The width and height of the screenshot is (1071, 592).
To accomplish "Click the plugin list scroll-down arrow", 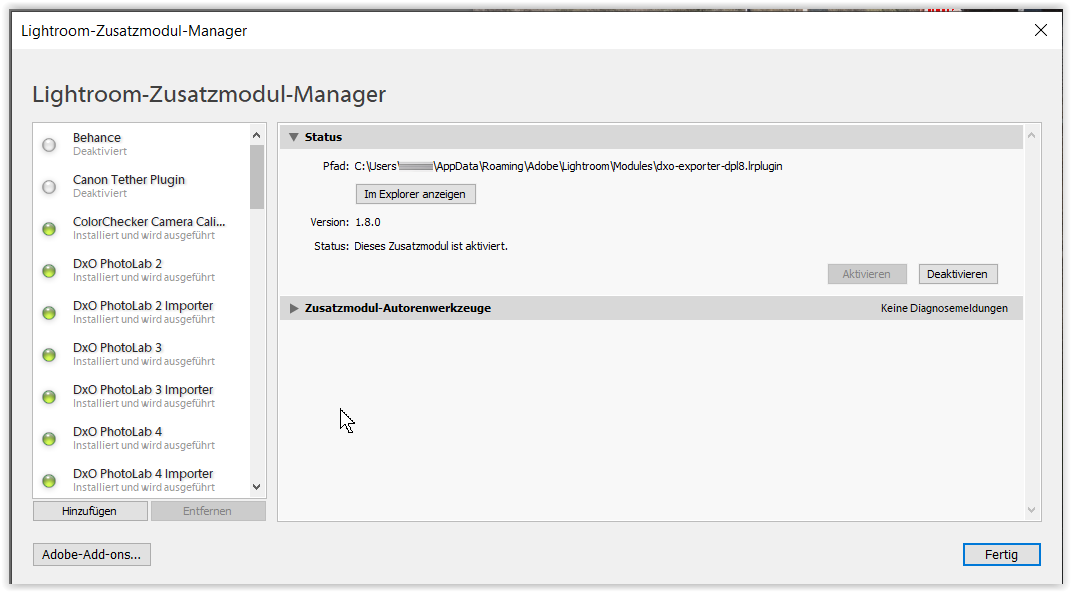I will click(257, 487).
